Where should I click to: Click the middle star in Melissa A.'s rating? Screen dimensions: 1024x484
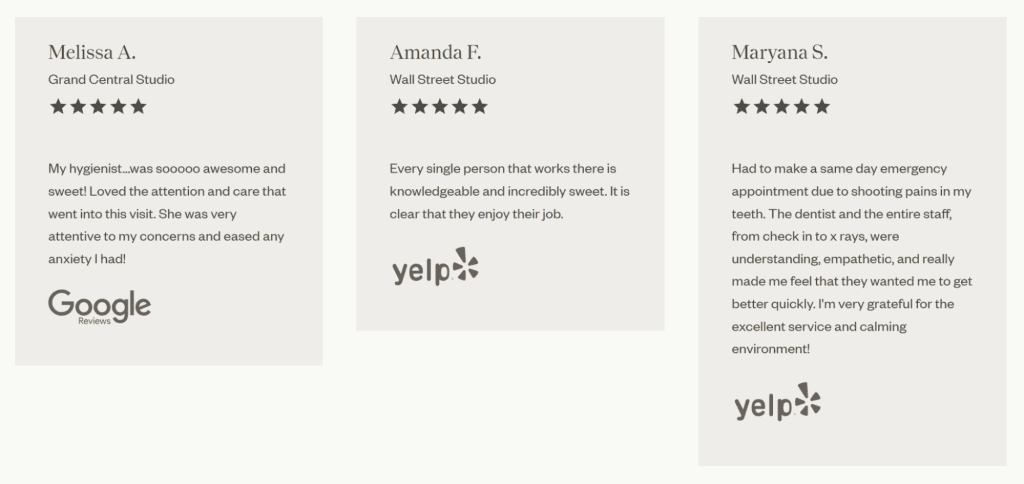tap(98, 106)
